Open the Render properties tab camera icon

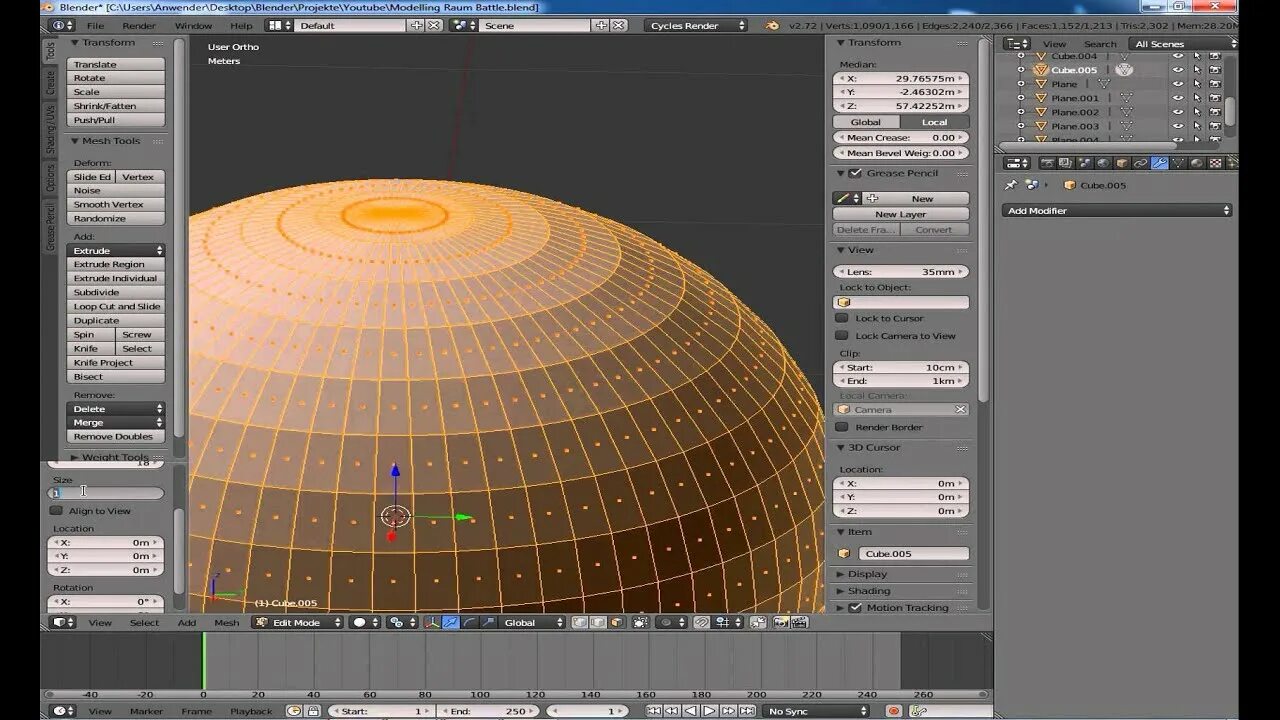1047,163
